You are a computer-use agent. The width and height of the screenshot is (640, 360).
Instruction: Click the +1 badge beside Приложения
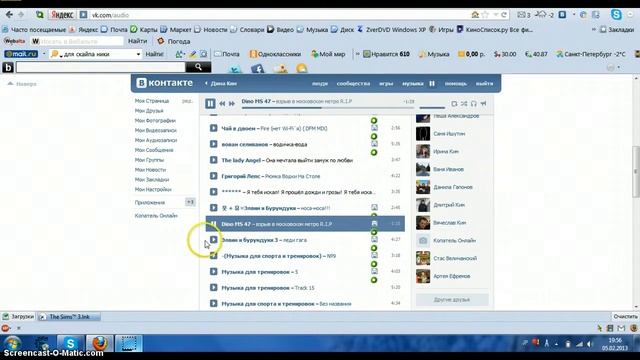[190, 202]
